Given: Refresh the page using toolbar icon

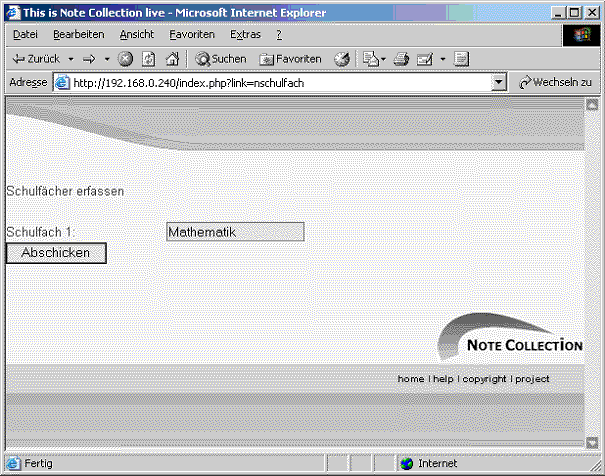Looking at the screenshot, I should click(149, 59).
